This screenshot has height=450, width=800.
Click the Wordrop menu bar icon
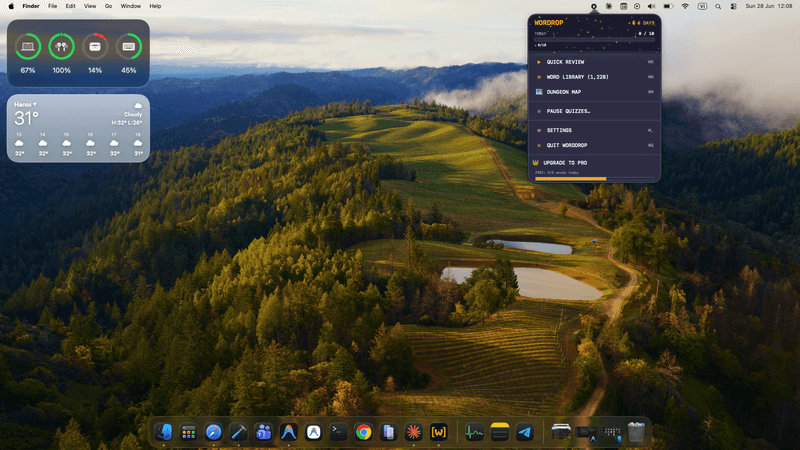coord(594,7)
